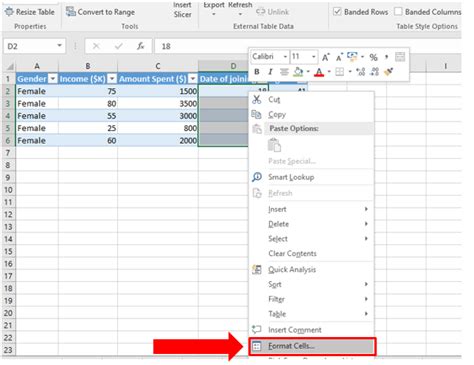Select the column A header
The image size is (474, 365).
click(x=37, y=66)
